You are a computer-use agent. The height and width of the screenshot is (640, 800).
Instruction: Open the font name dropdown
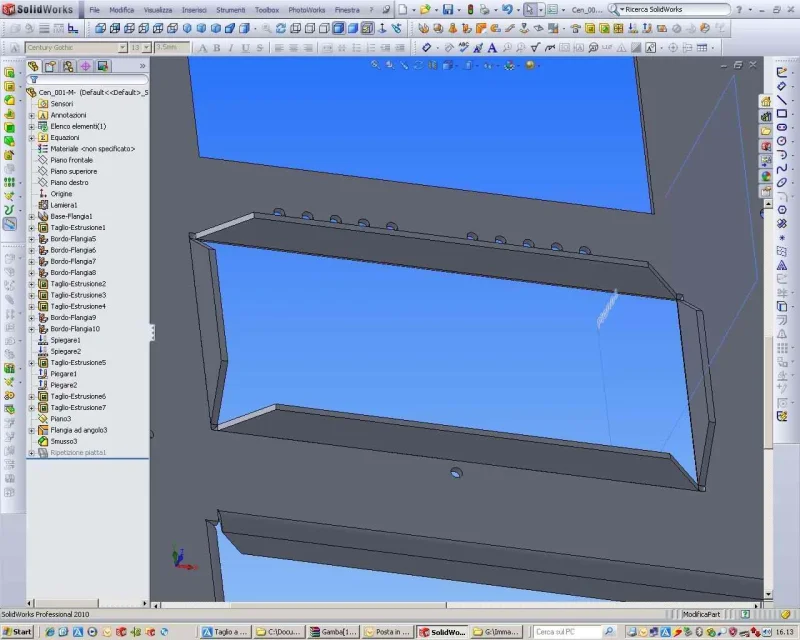122,47
